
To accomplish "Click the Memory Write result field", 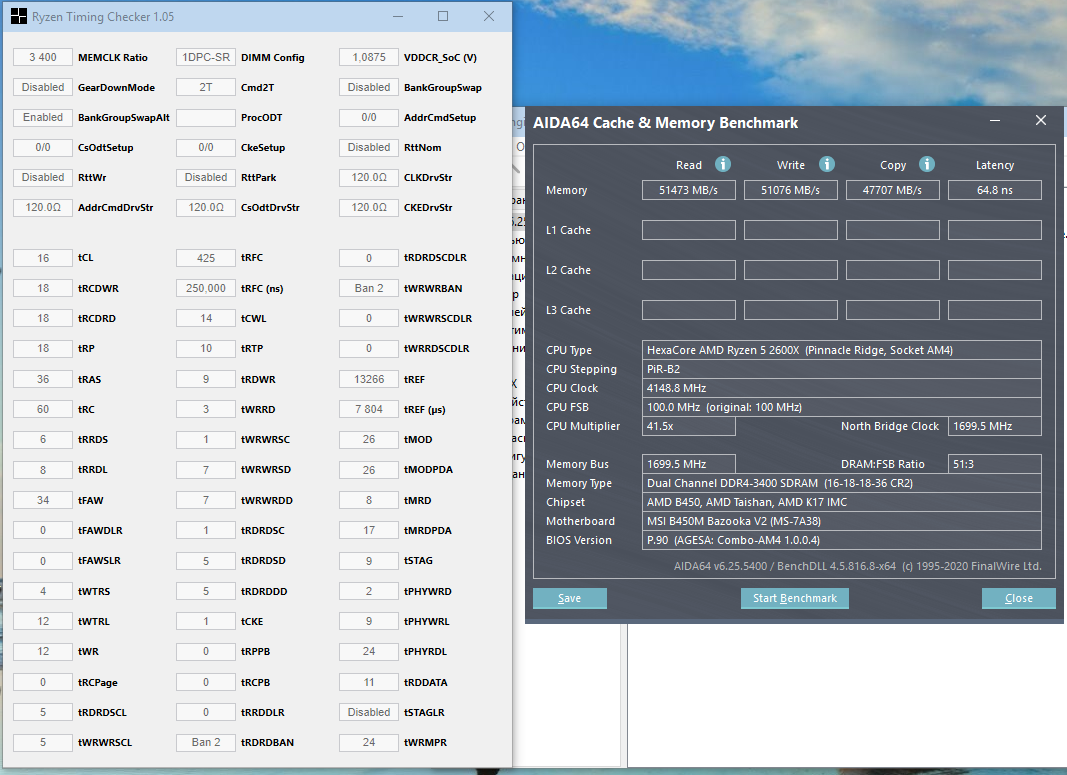I will tap(791, 190).
